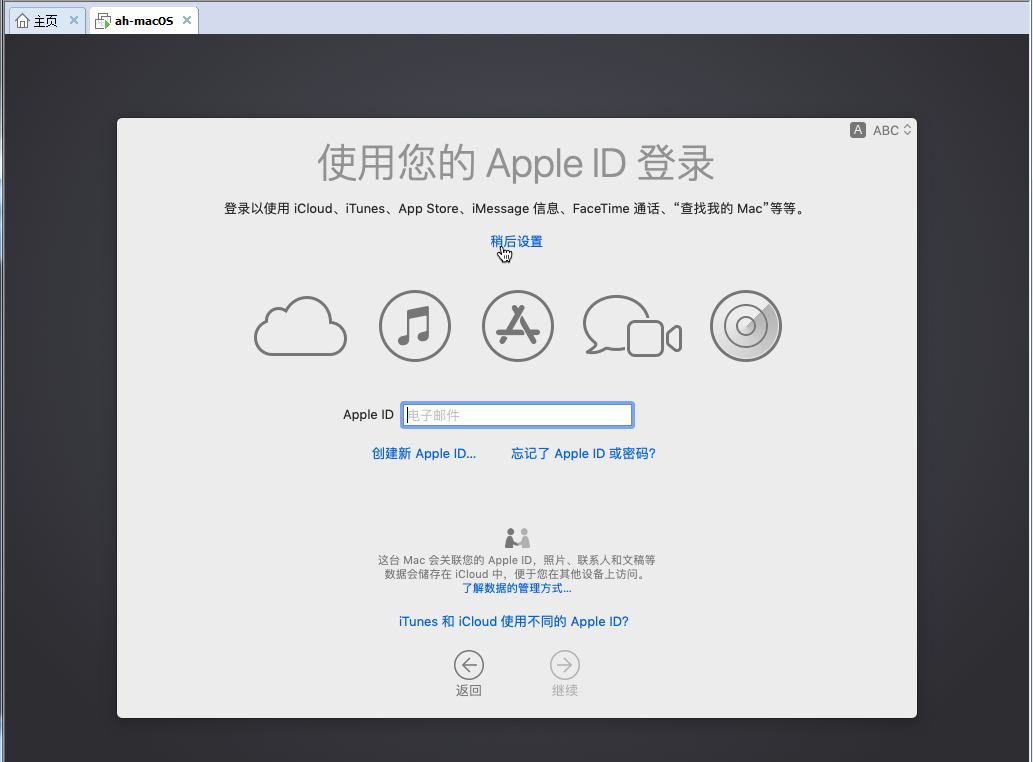
Task: Close the ah-macOS tab
Action: (185, 20)
